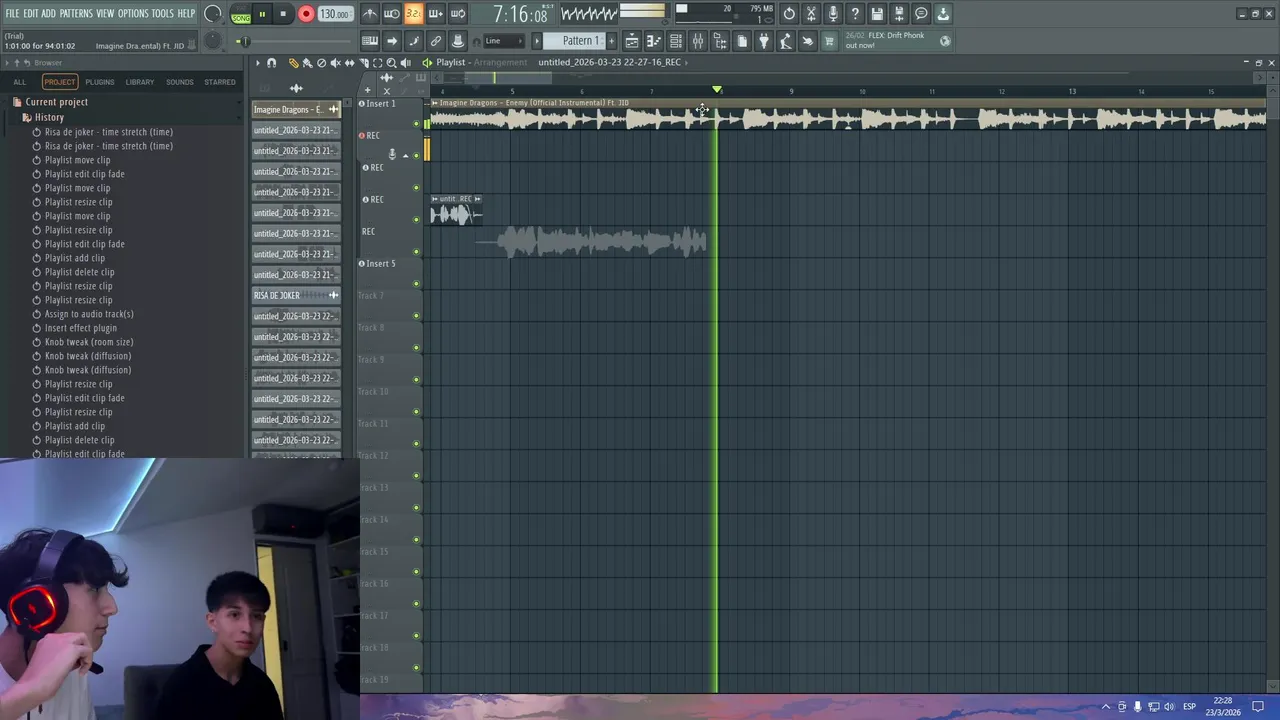Viewport: 1280px width, 720px height.
Task: Toggle wait for input before recording
Action: point(391,14)
